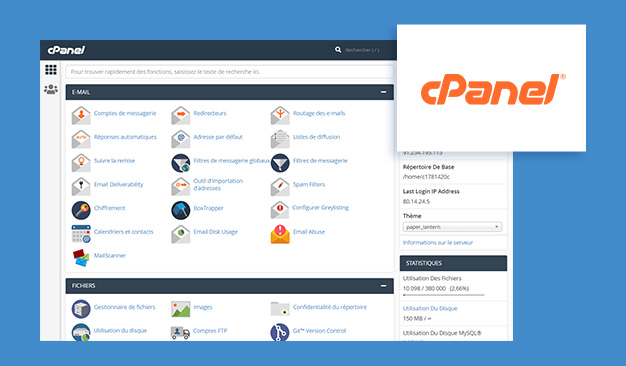
Task: Open the Gestionnaire de fichiers icon
Action: pyautogui.click(x=81, y=309)
